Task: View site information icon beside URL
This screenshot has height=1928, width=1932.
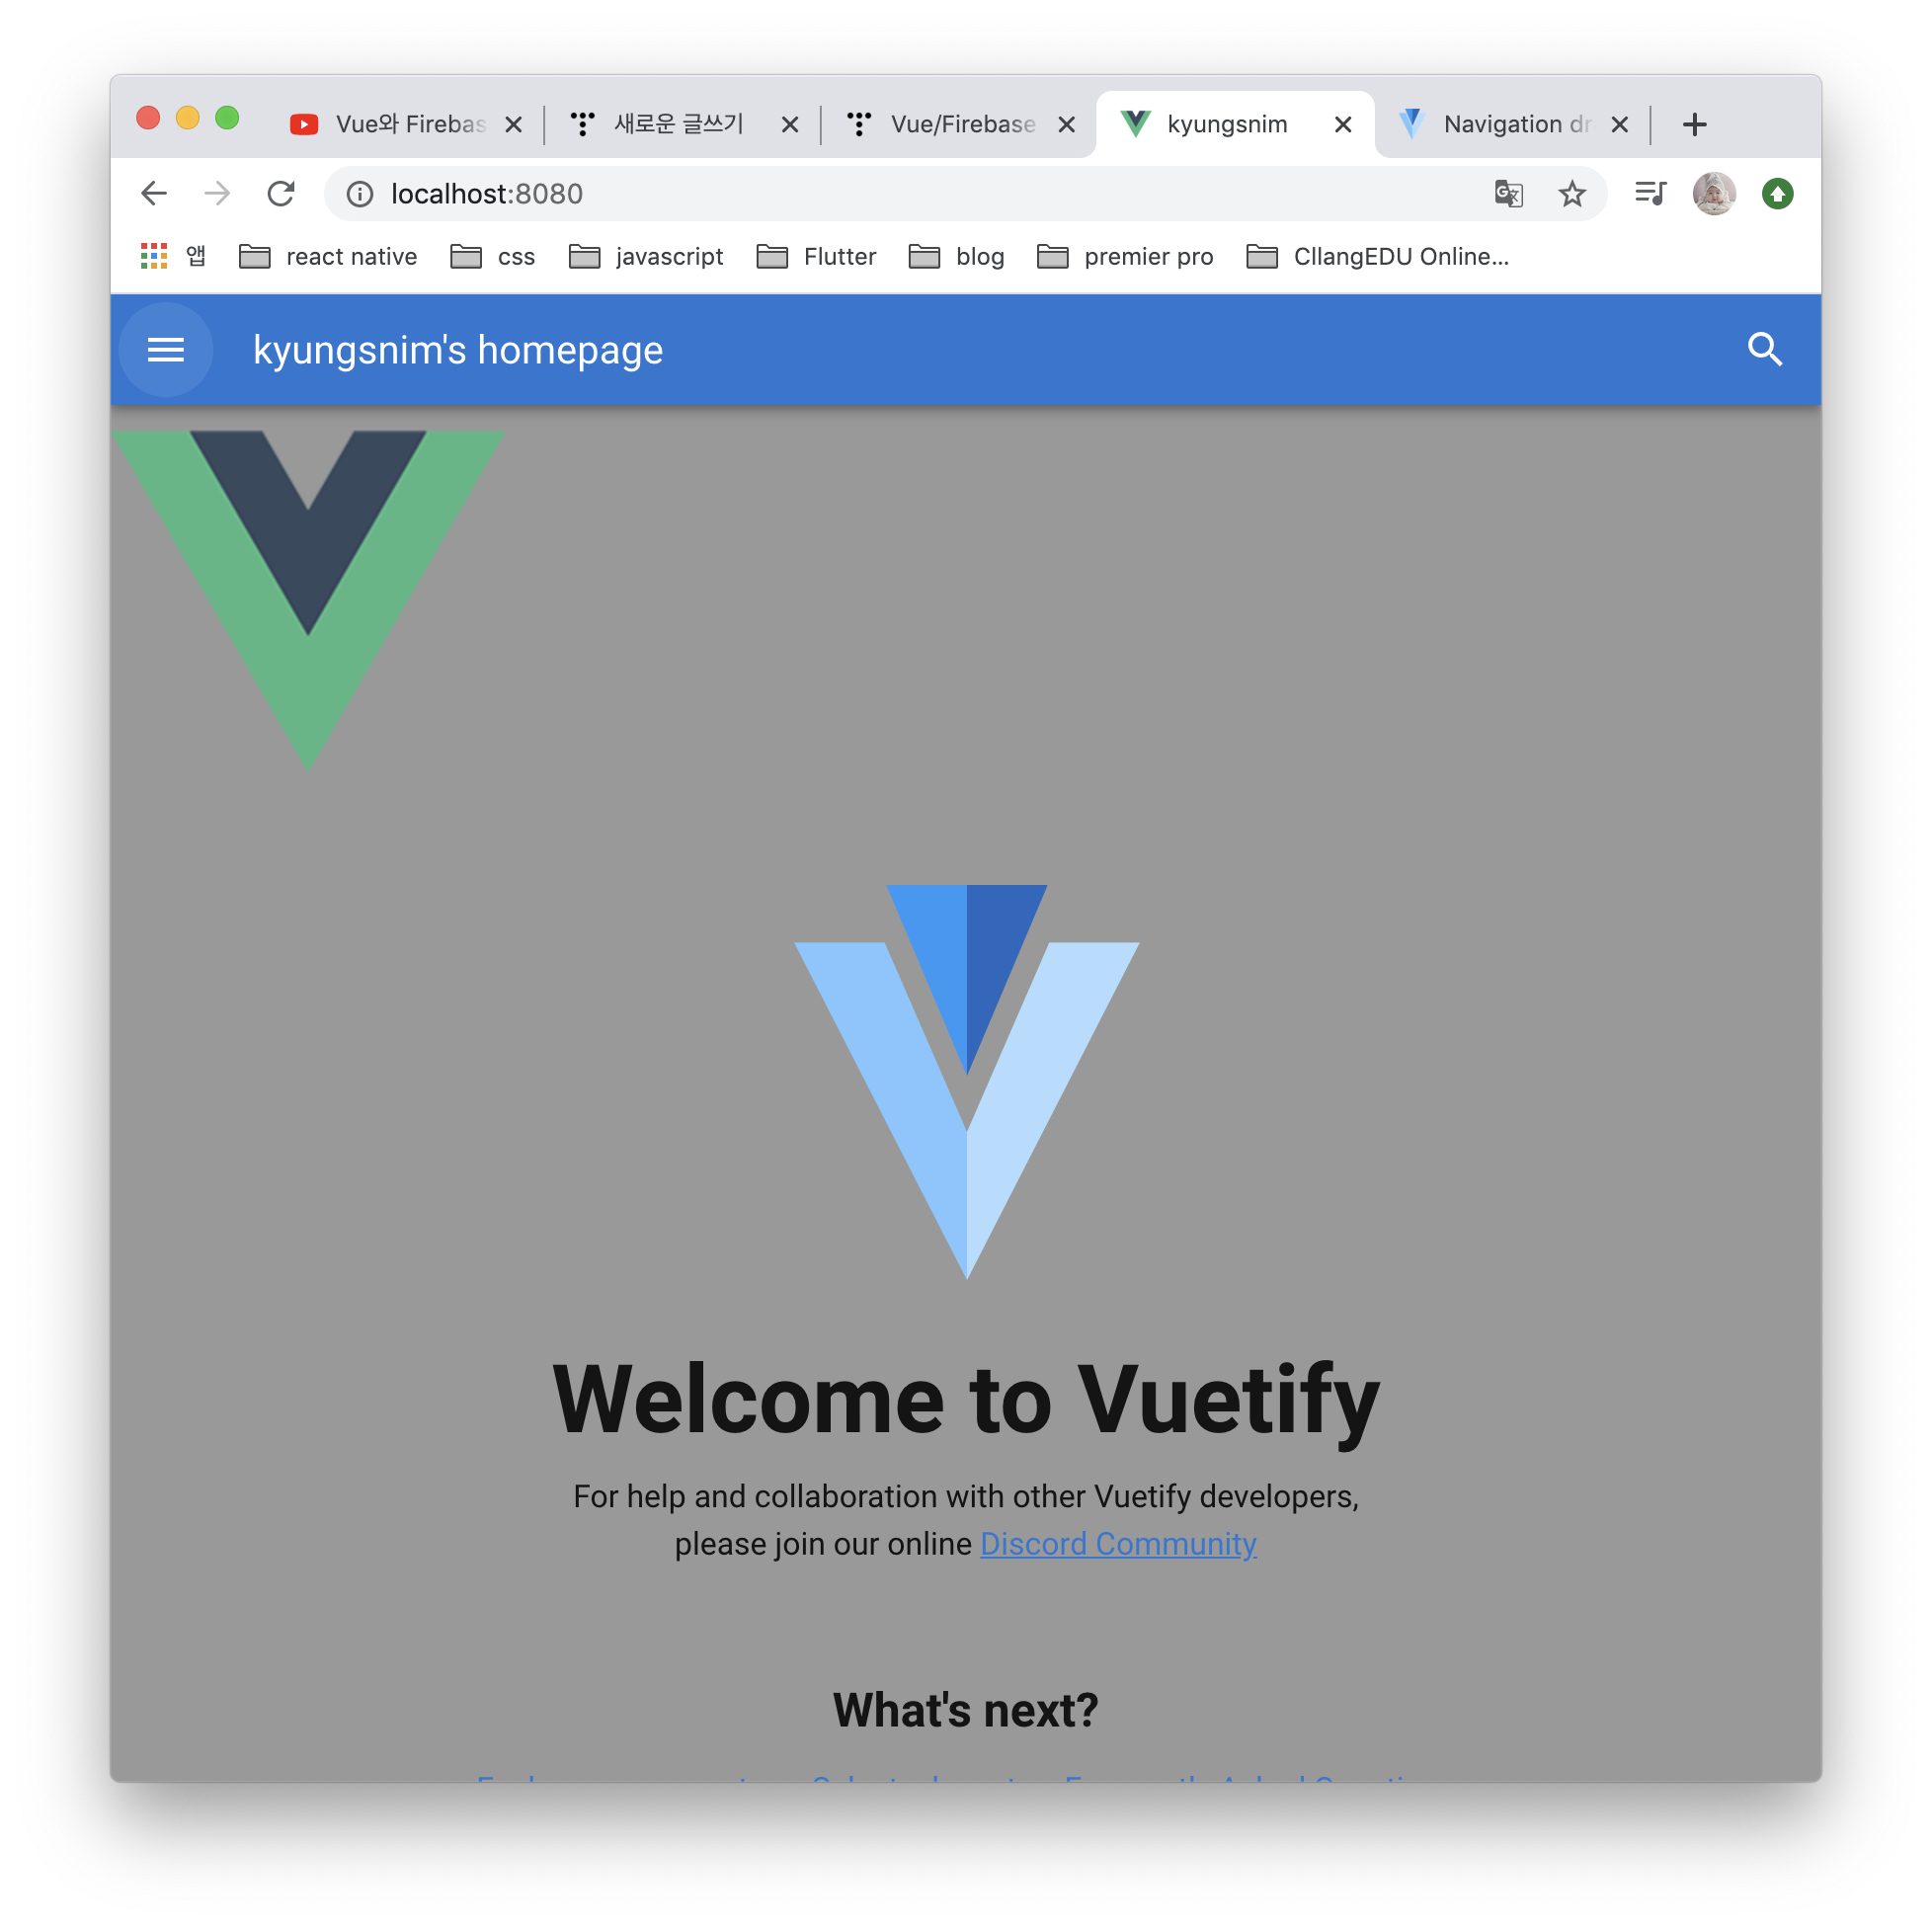Action: tap(360, 194)
